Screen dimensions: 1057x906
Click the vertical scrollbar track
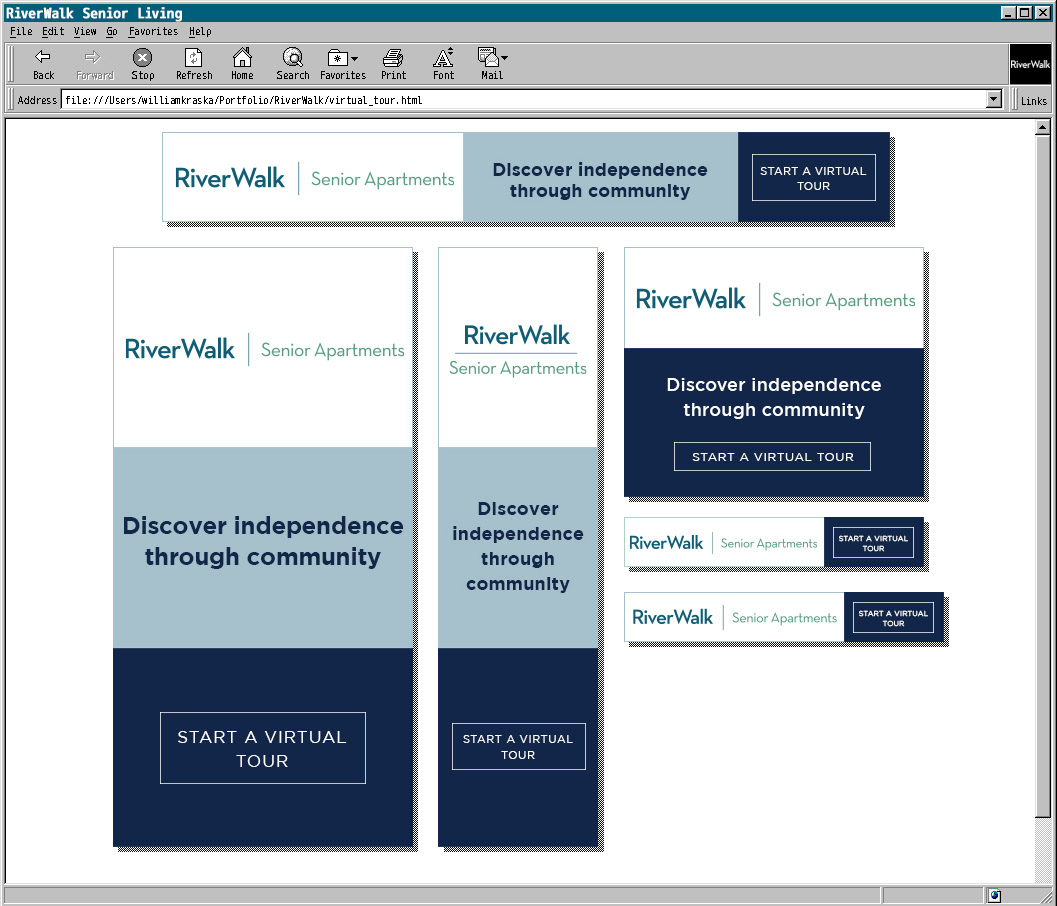(1042, 849)
